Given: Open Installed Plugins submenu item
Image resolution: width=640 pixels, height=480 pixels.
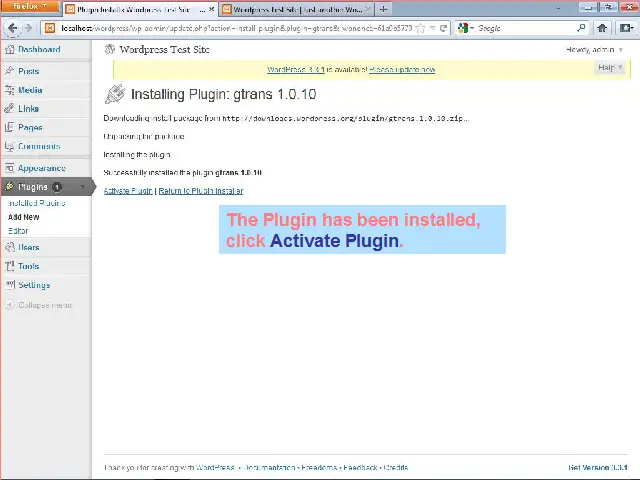Looking at the screenshot, I should 37,203.
